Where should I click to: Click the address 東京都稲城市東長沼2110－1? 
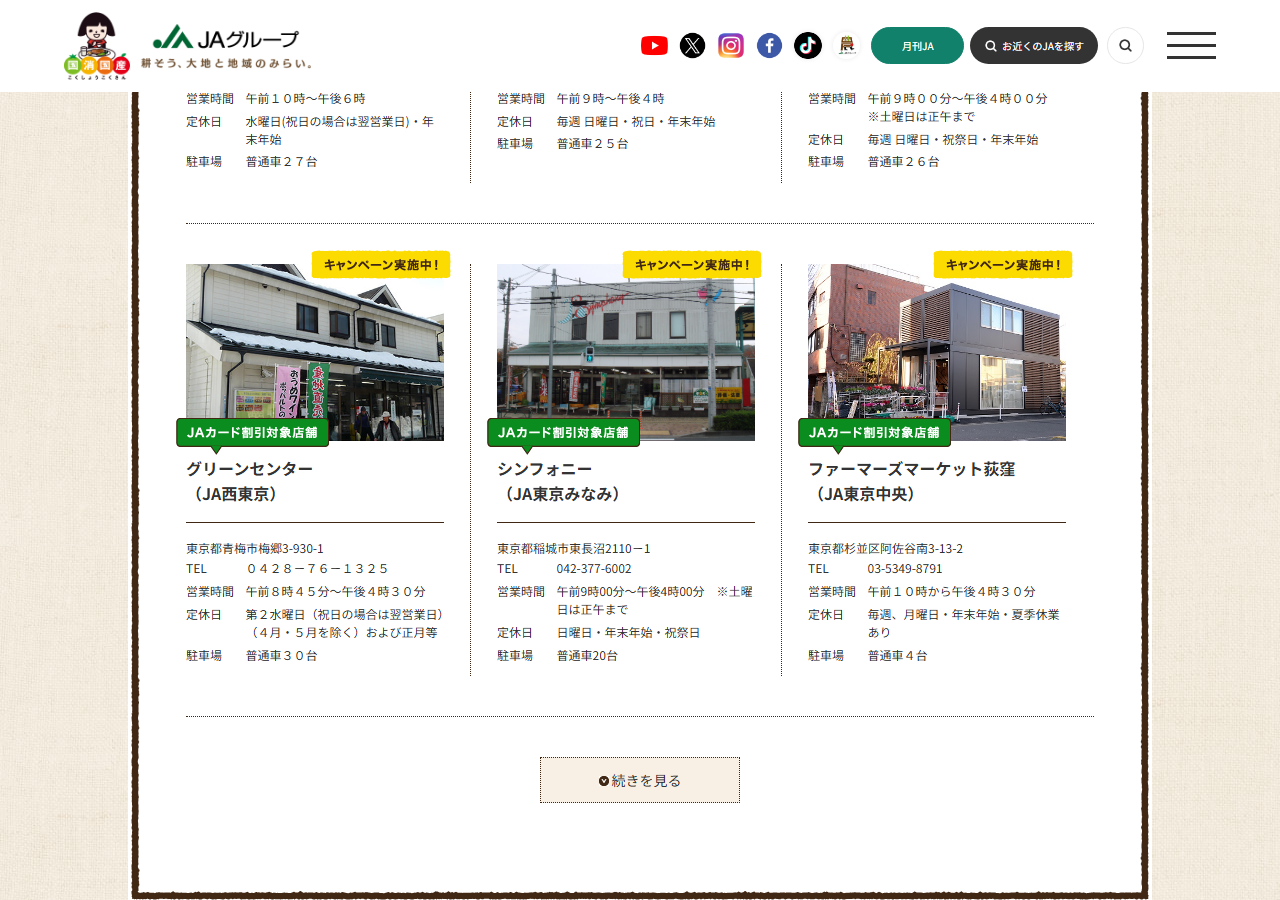click(574, 548)
